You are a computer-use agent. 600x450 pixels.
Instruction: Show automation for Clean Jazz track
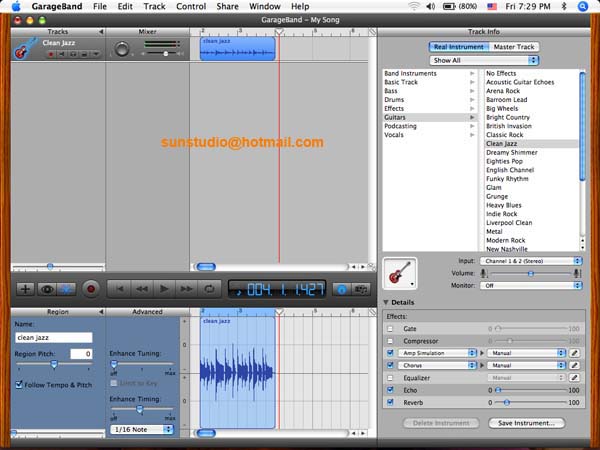(96, 54)
